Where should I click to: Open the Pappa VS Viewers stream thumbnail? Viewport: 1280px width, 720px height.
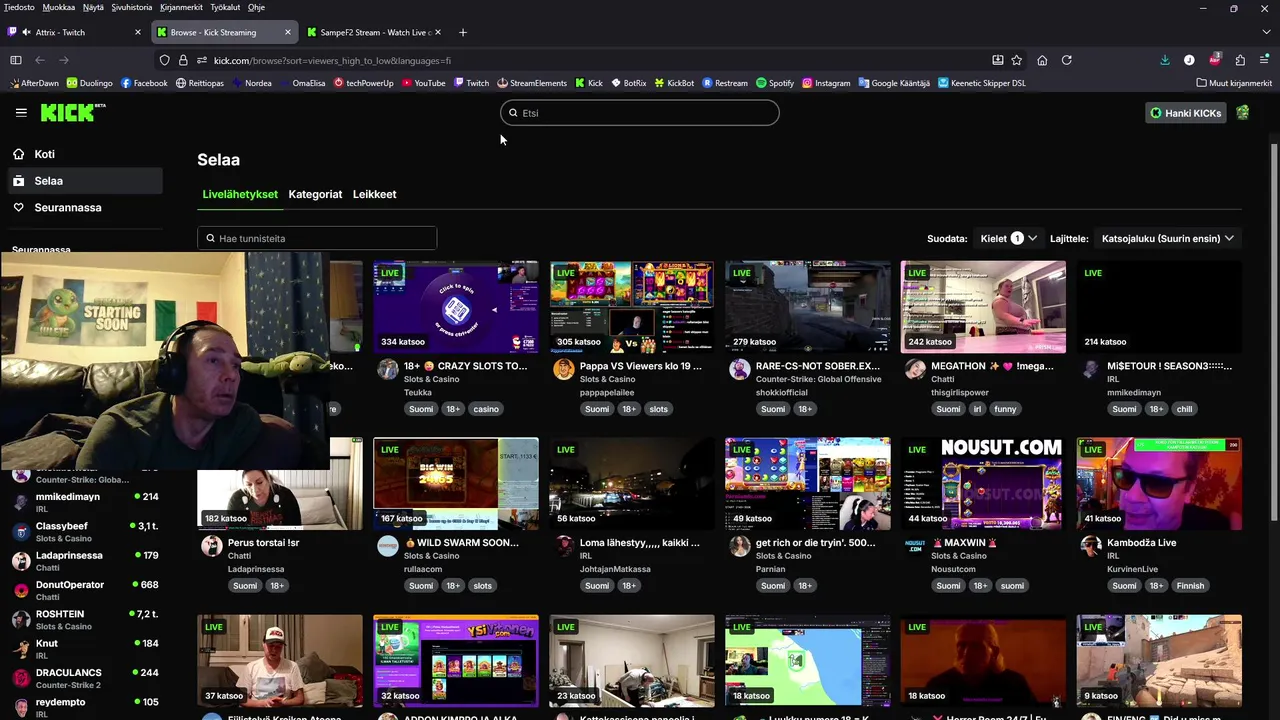(x=632, y=307)
